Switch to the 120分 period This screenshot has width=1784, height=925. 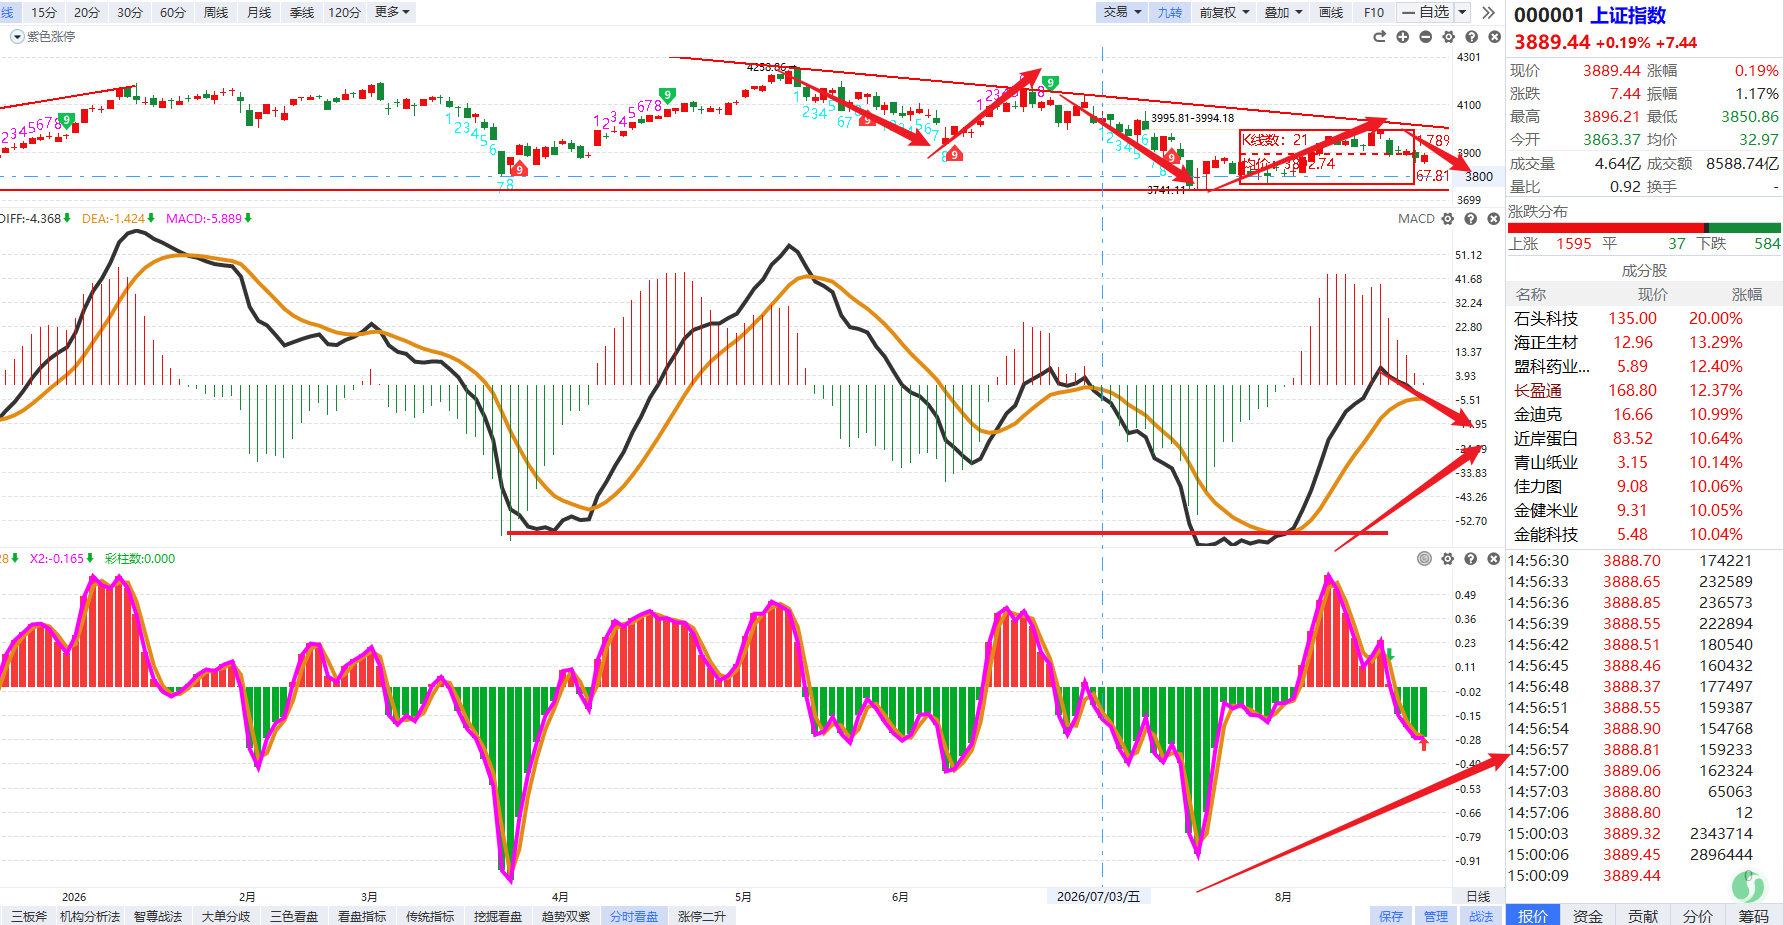[345, 12]
